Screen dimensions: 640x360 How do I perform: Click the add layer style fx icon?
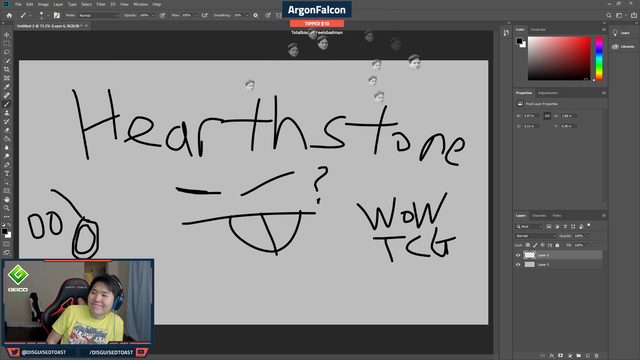click(552, 356)
